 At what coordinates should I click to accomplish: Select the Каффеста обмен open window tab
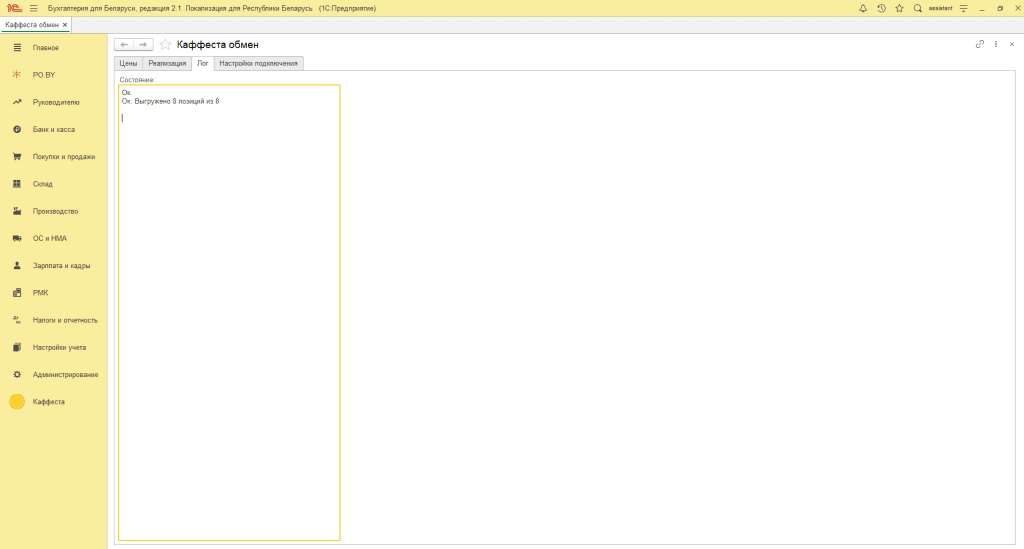[32, 25]
